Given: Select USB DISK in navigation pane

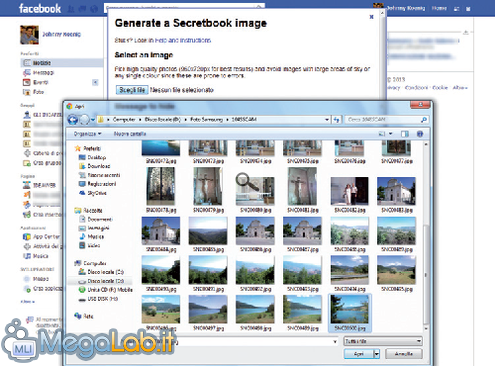Looking at the screenshot, I should 103,299.
